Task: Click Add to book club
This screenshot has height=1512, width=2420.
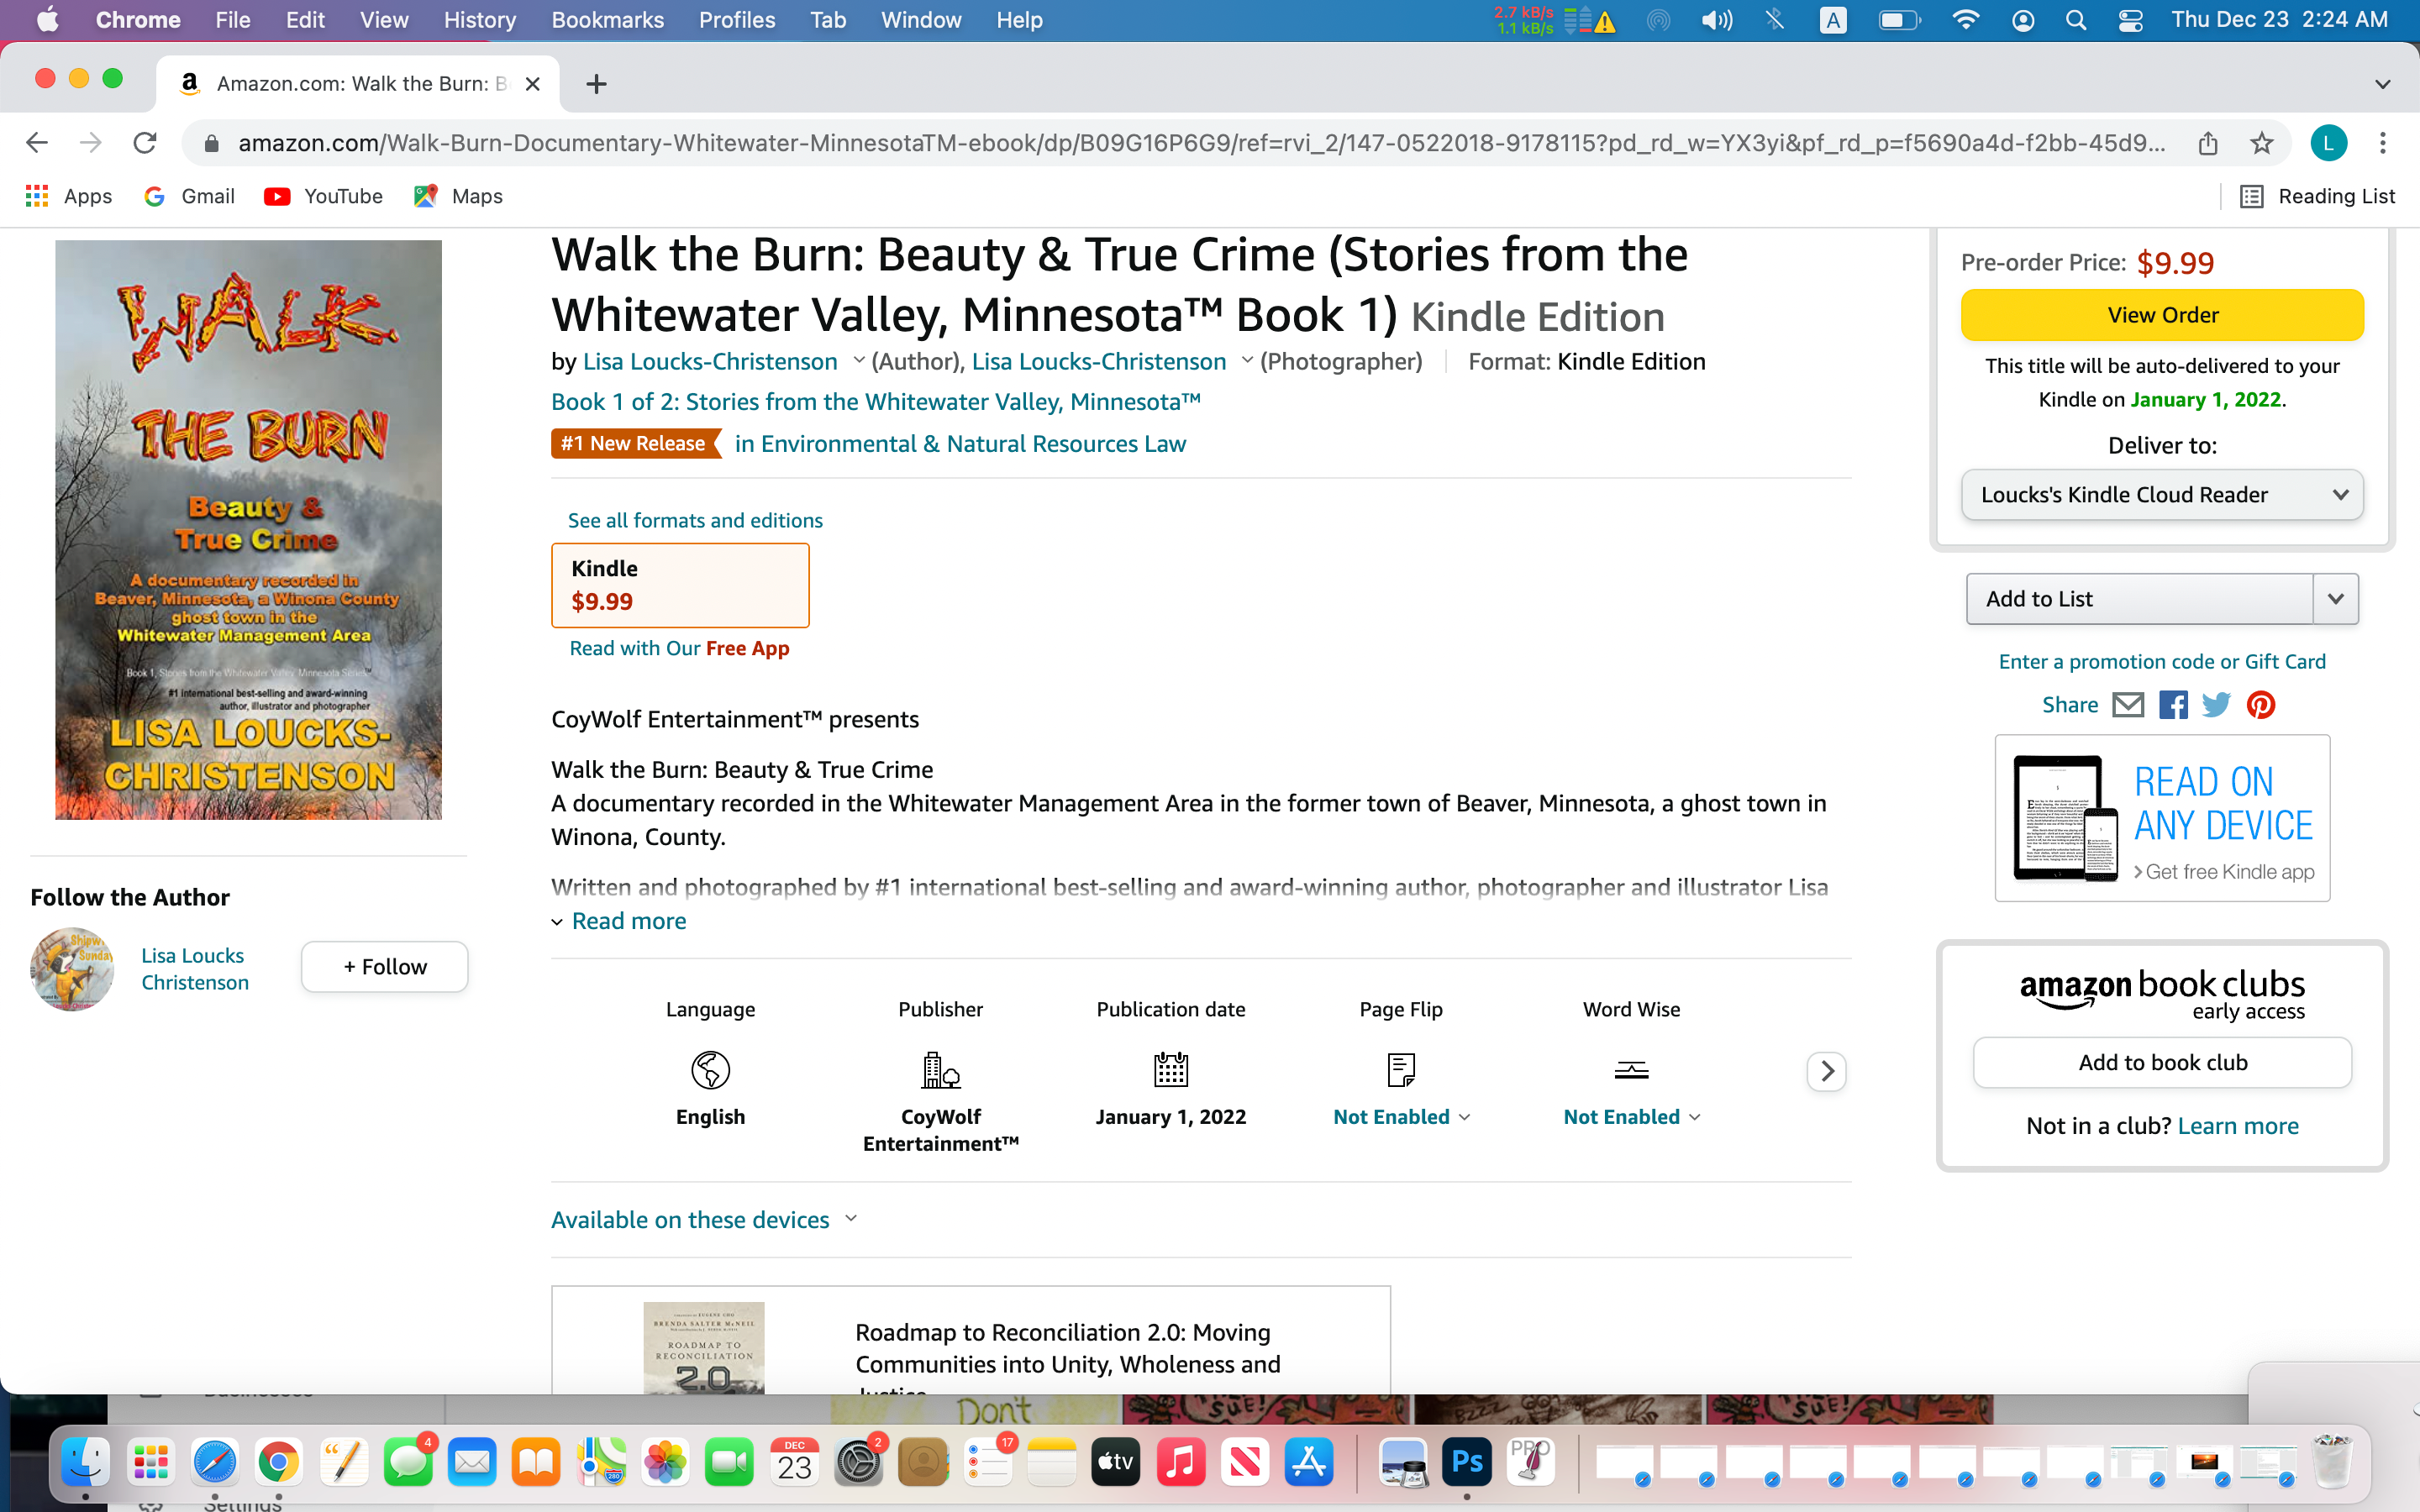Action: click(x=2162, y=1062)
